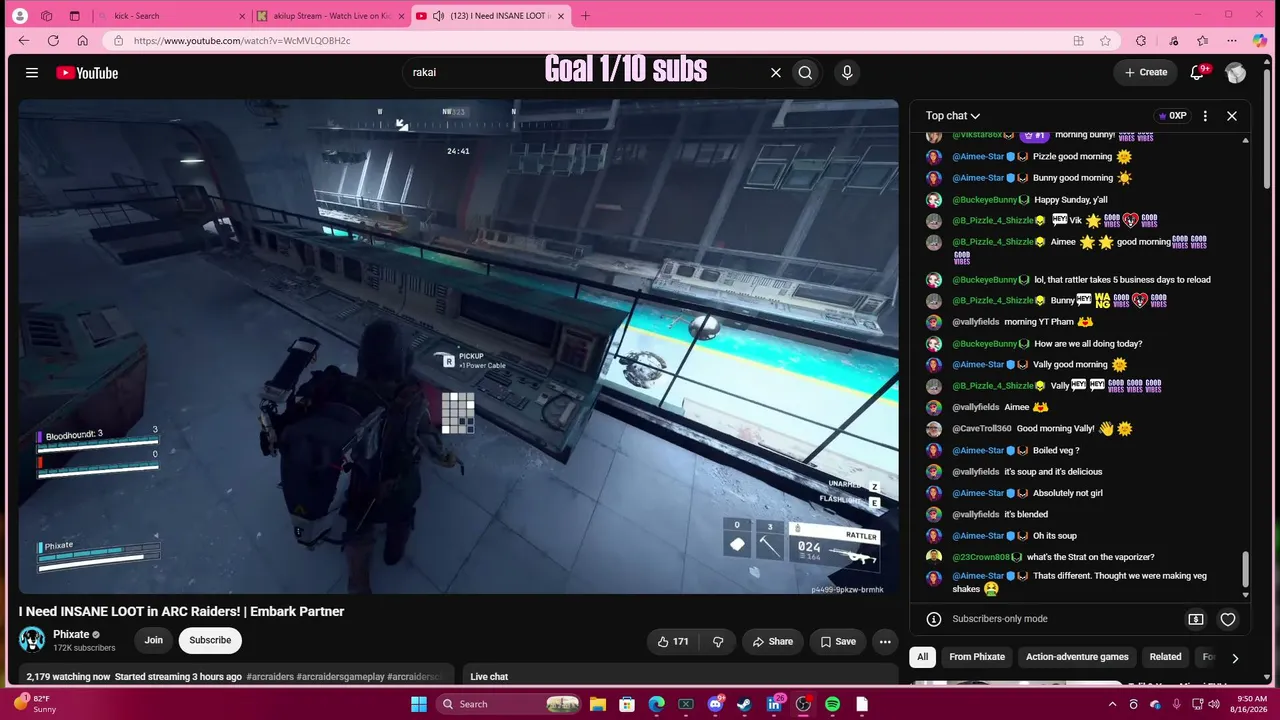Open the YouTube guide hamburger menu
1280x720 pixels.
click(32, 72)
